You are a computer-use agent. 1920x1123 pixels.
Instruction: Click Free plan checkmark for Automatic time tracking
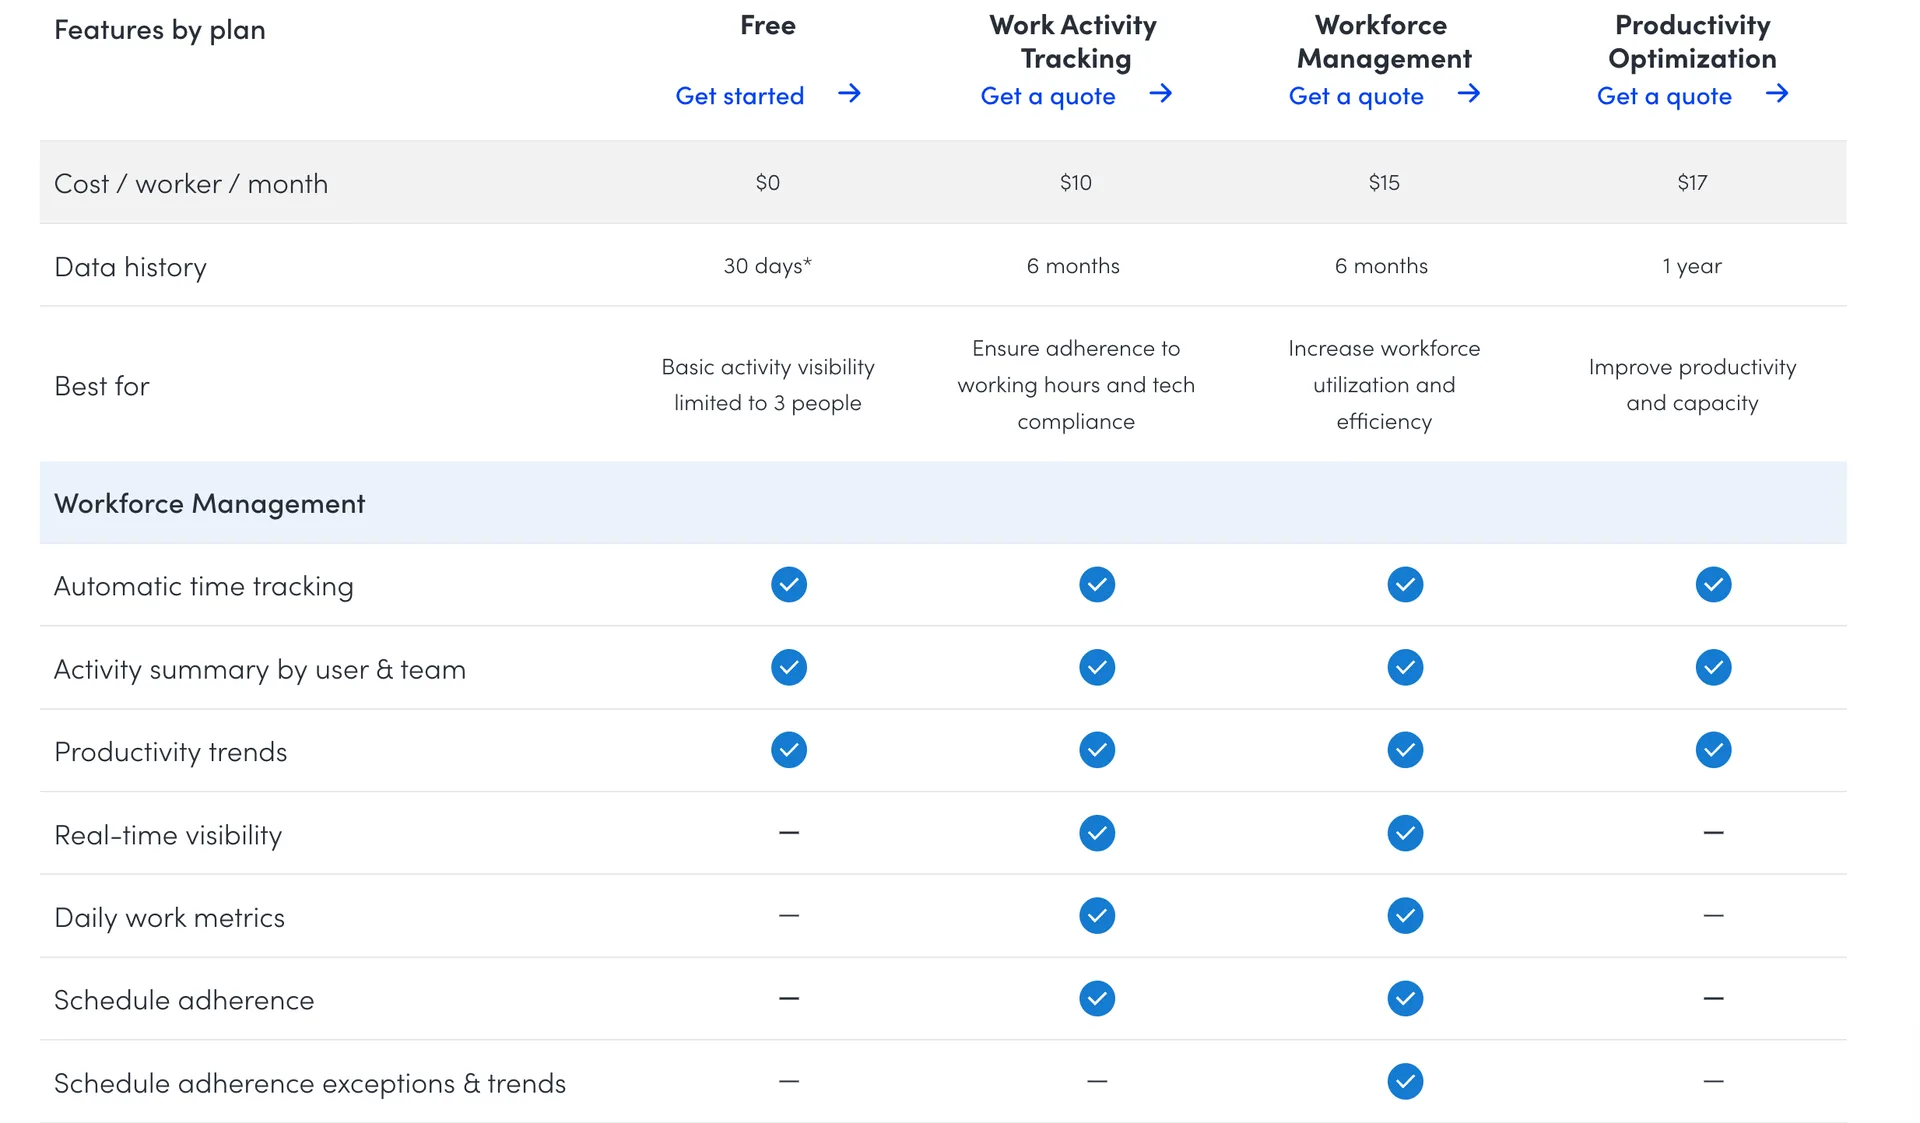pyautogui.click(x=789, y=584)
